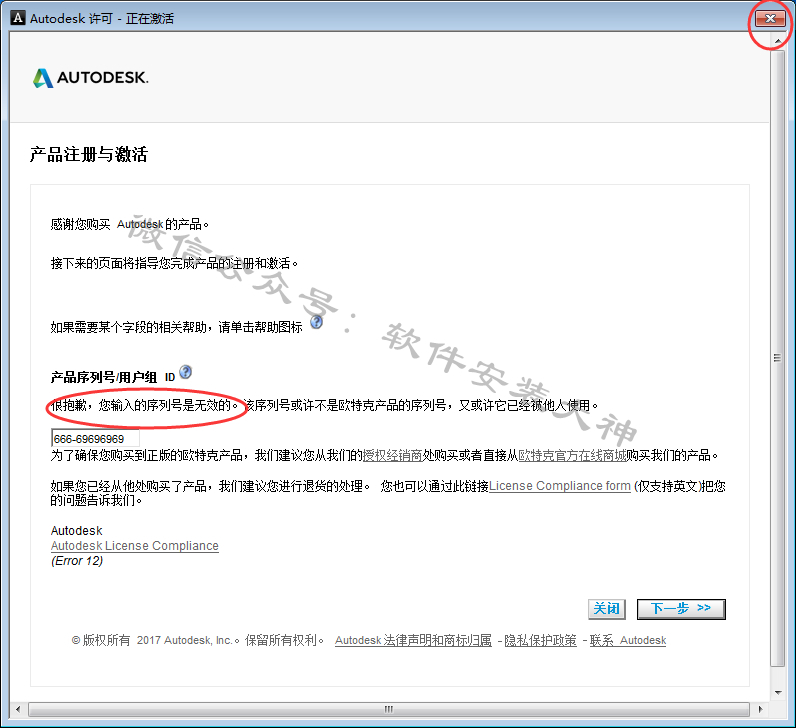Viewport: 796px width, 728px height.
Task: Open the 授权经销商 link
Action: coord(392,455)
